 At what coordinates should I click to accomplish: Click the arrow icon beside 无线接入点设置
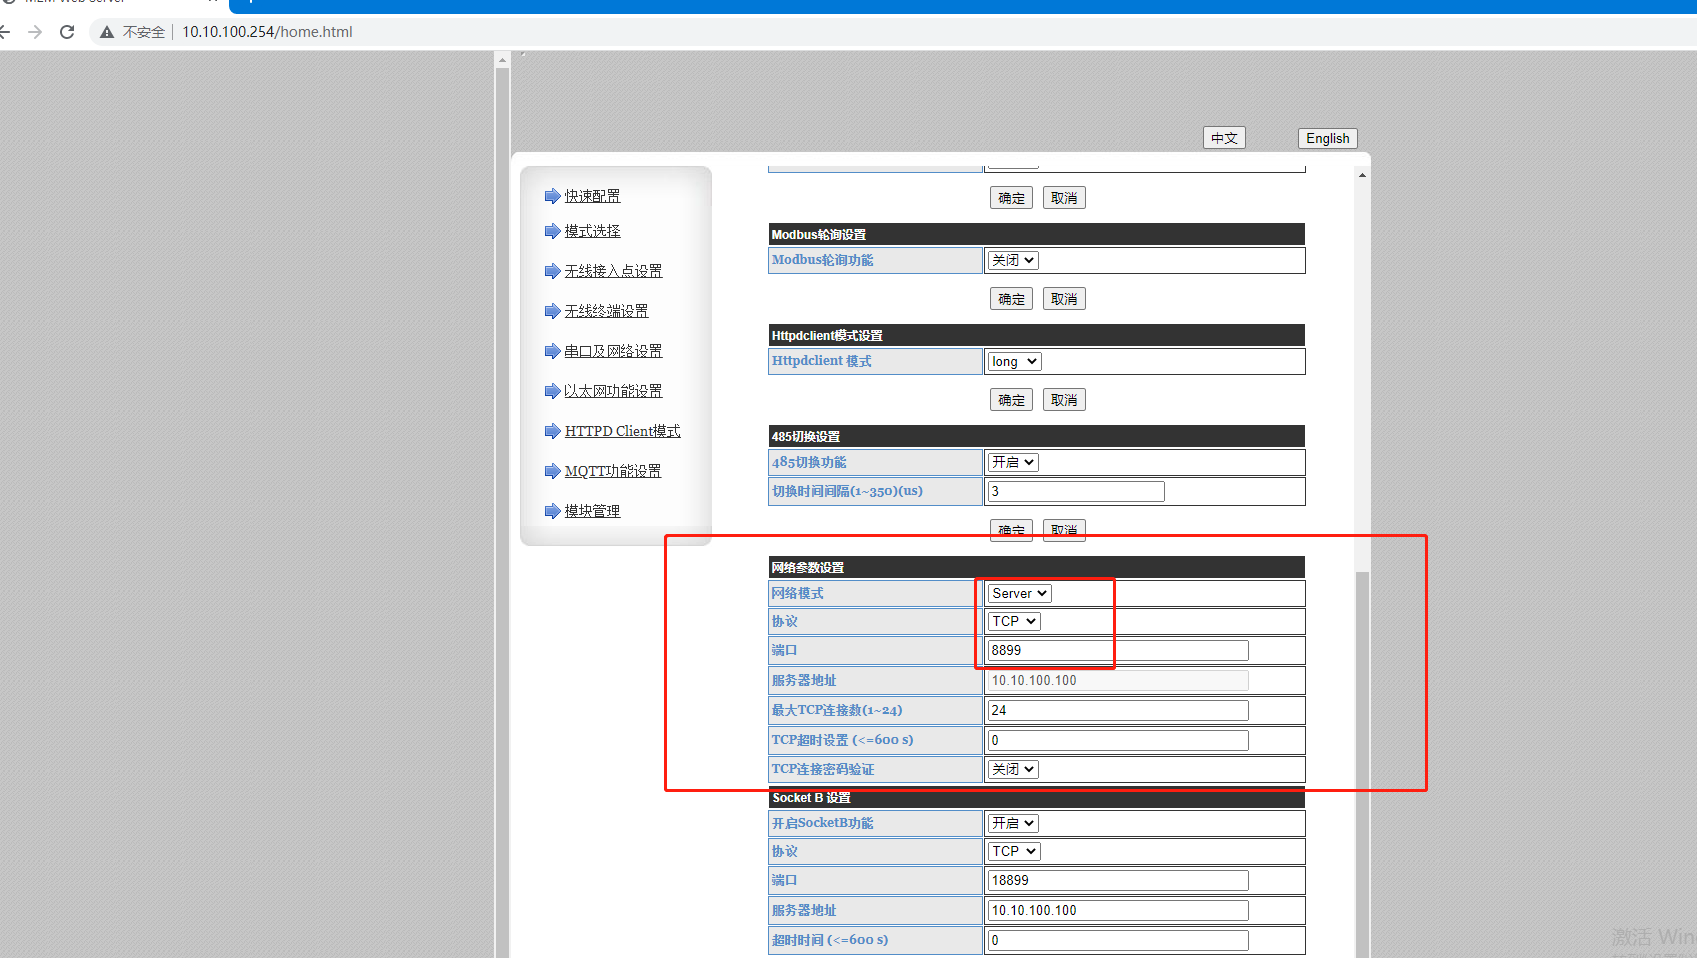(x=552, y=271)
